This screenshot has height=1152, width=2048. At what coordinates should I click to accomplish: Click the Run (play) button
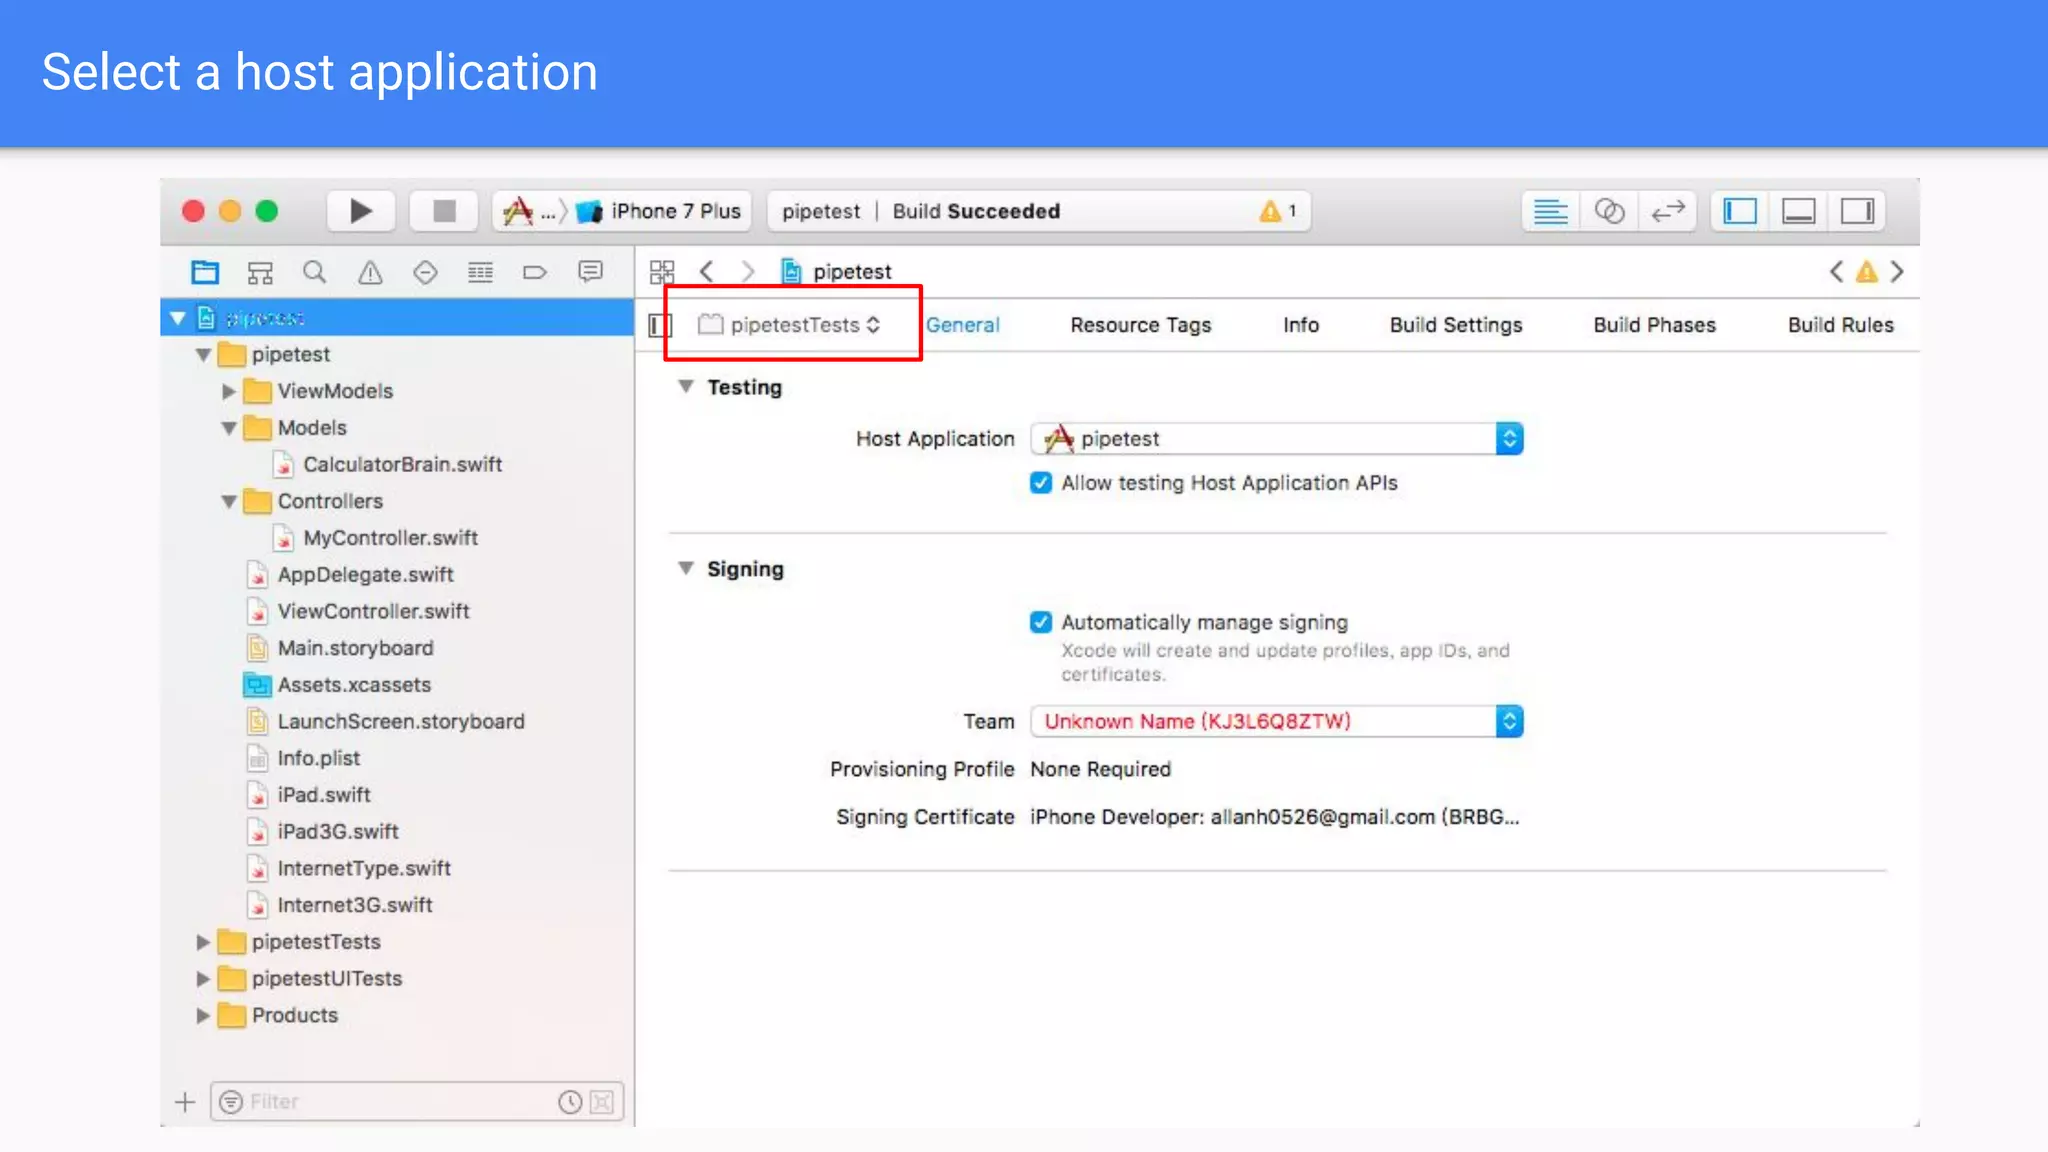click(x=361, y=211)
